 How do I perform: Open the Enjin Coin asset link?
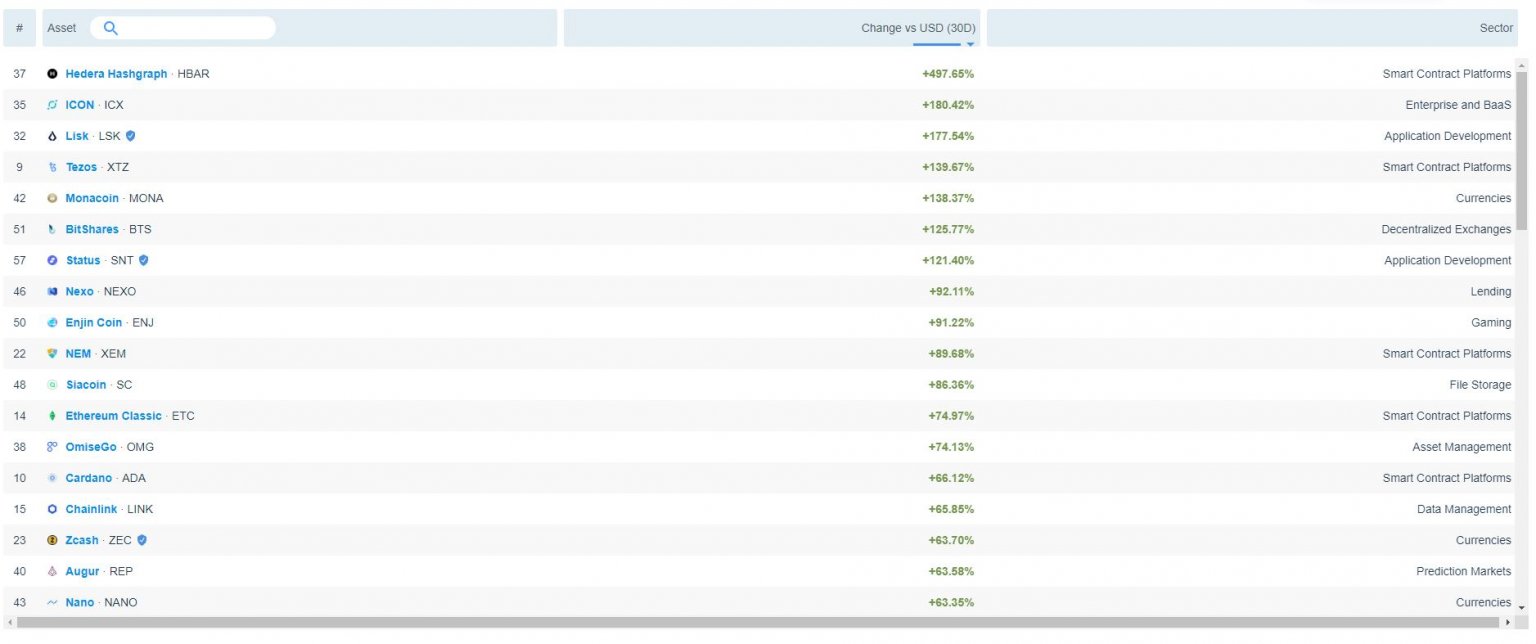tap(94, 322)
